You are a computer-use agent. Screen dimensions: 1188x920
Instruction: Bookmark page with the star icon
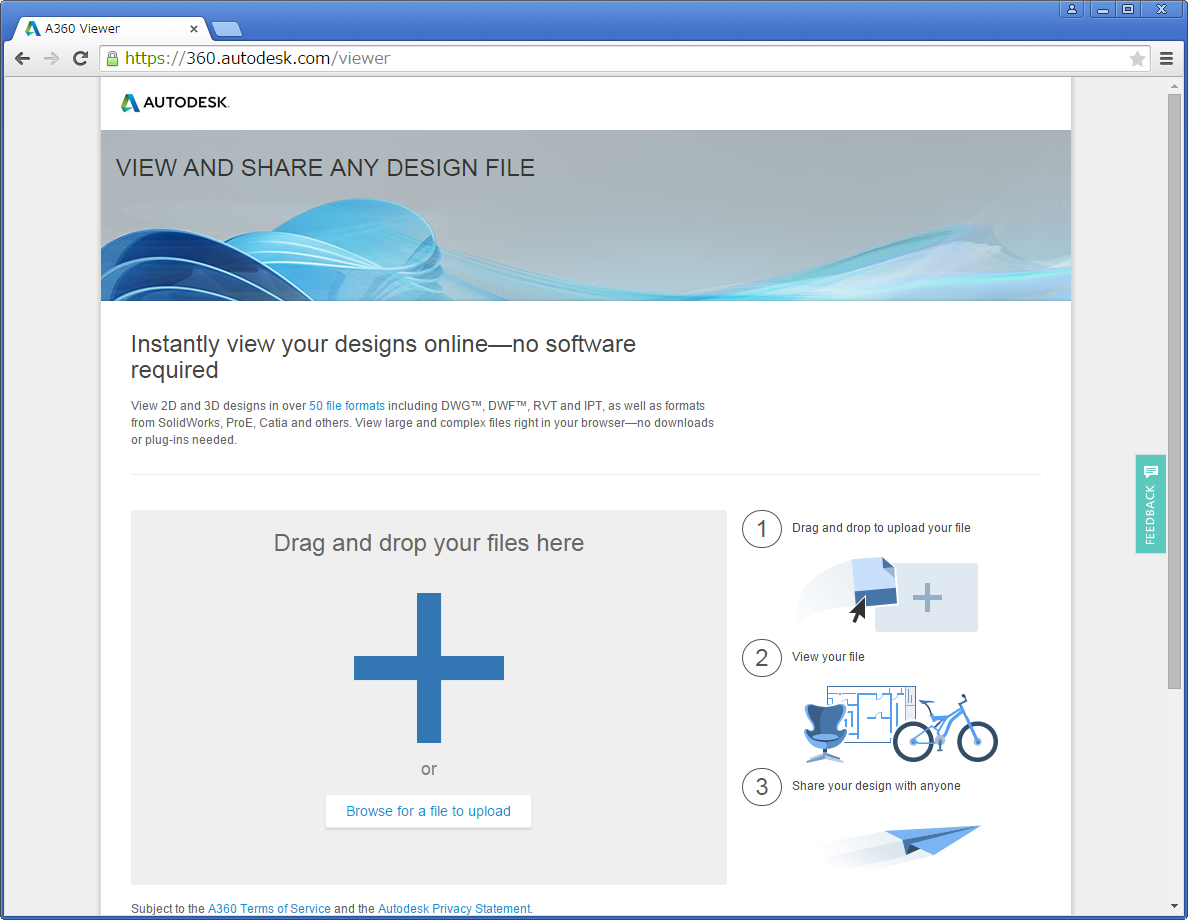[x=1137, y=59]
